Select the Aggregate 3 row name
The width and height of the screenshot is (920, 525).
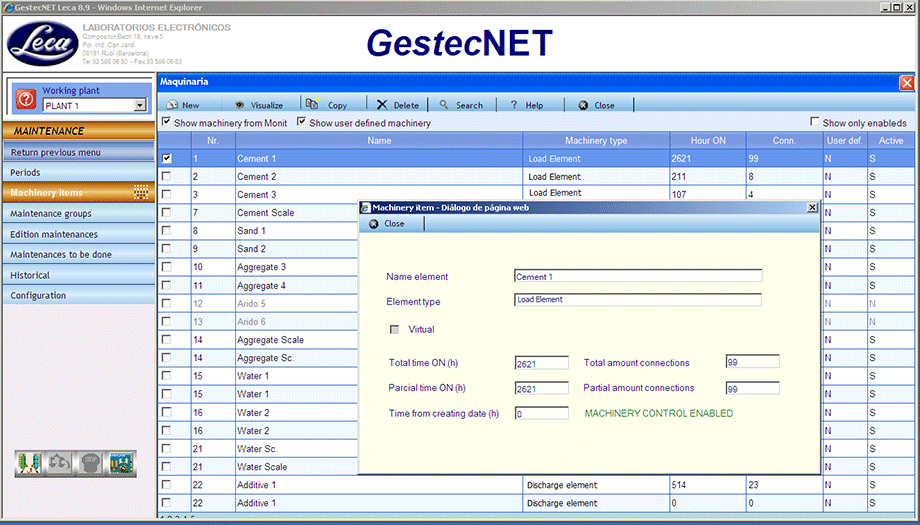pyautogui.click(x=261, y=267)
